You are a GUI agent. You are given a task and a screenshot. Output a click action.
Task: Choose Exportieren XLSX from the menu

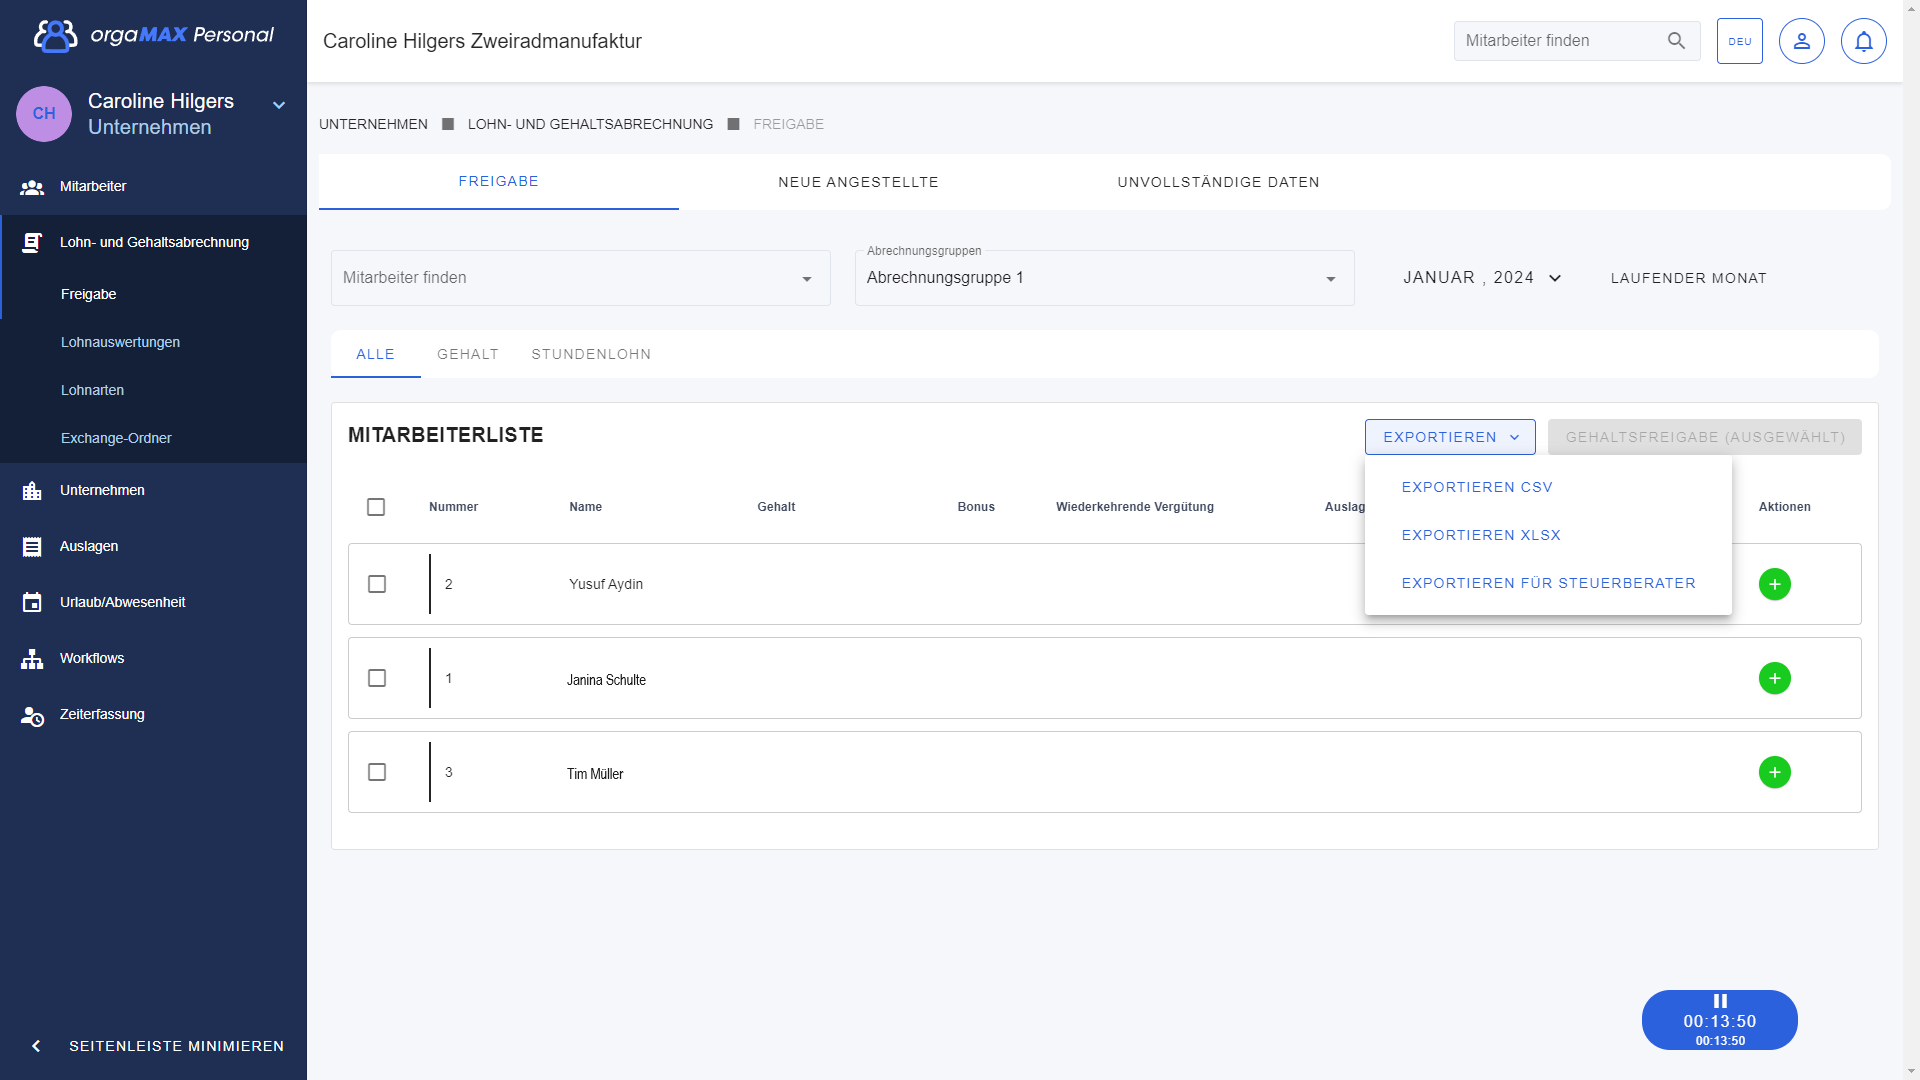1480,535
